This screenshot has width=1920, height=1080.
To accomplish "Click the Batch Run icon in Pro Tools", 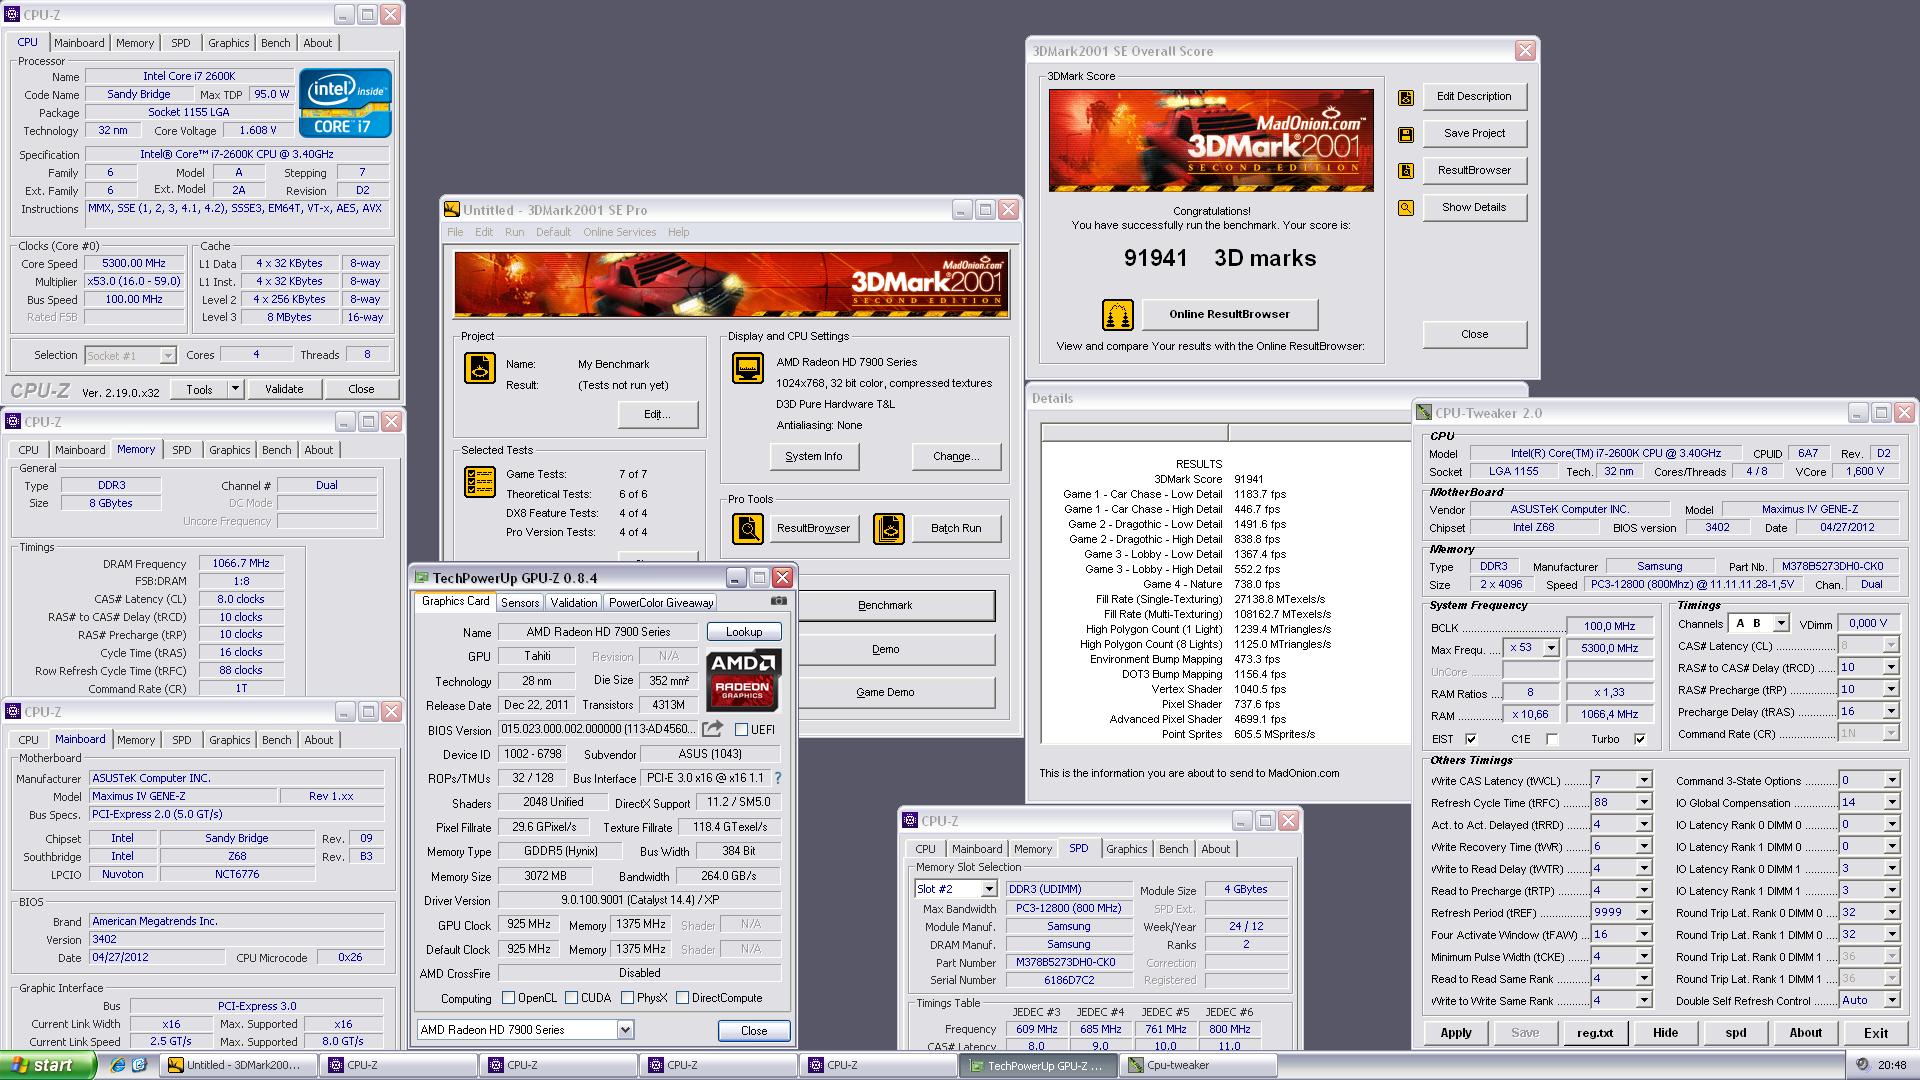I will pyautogui.click(x=889, y=528).
